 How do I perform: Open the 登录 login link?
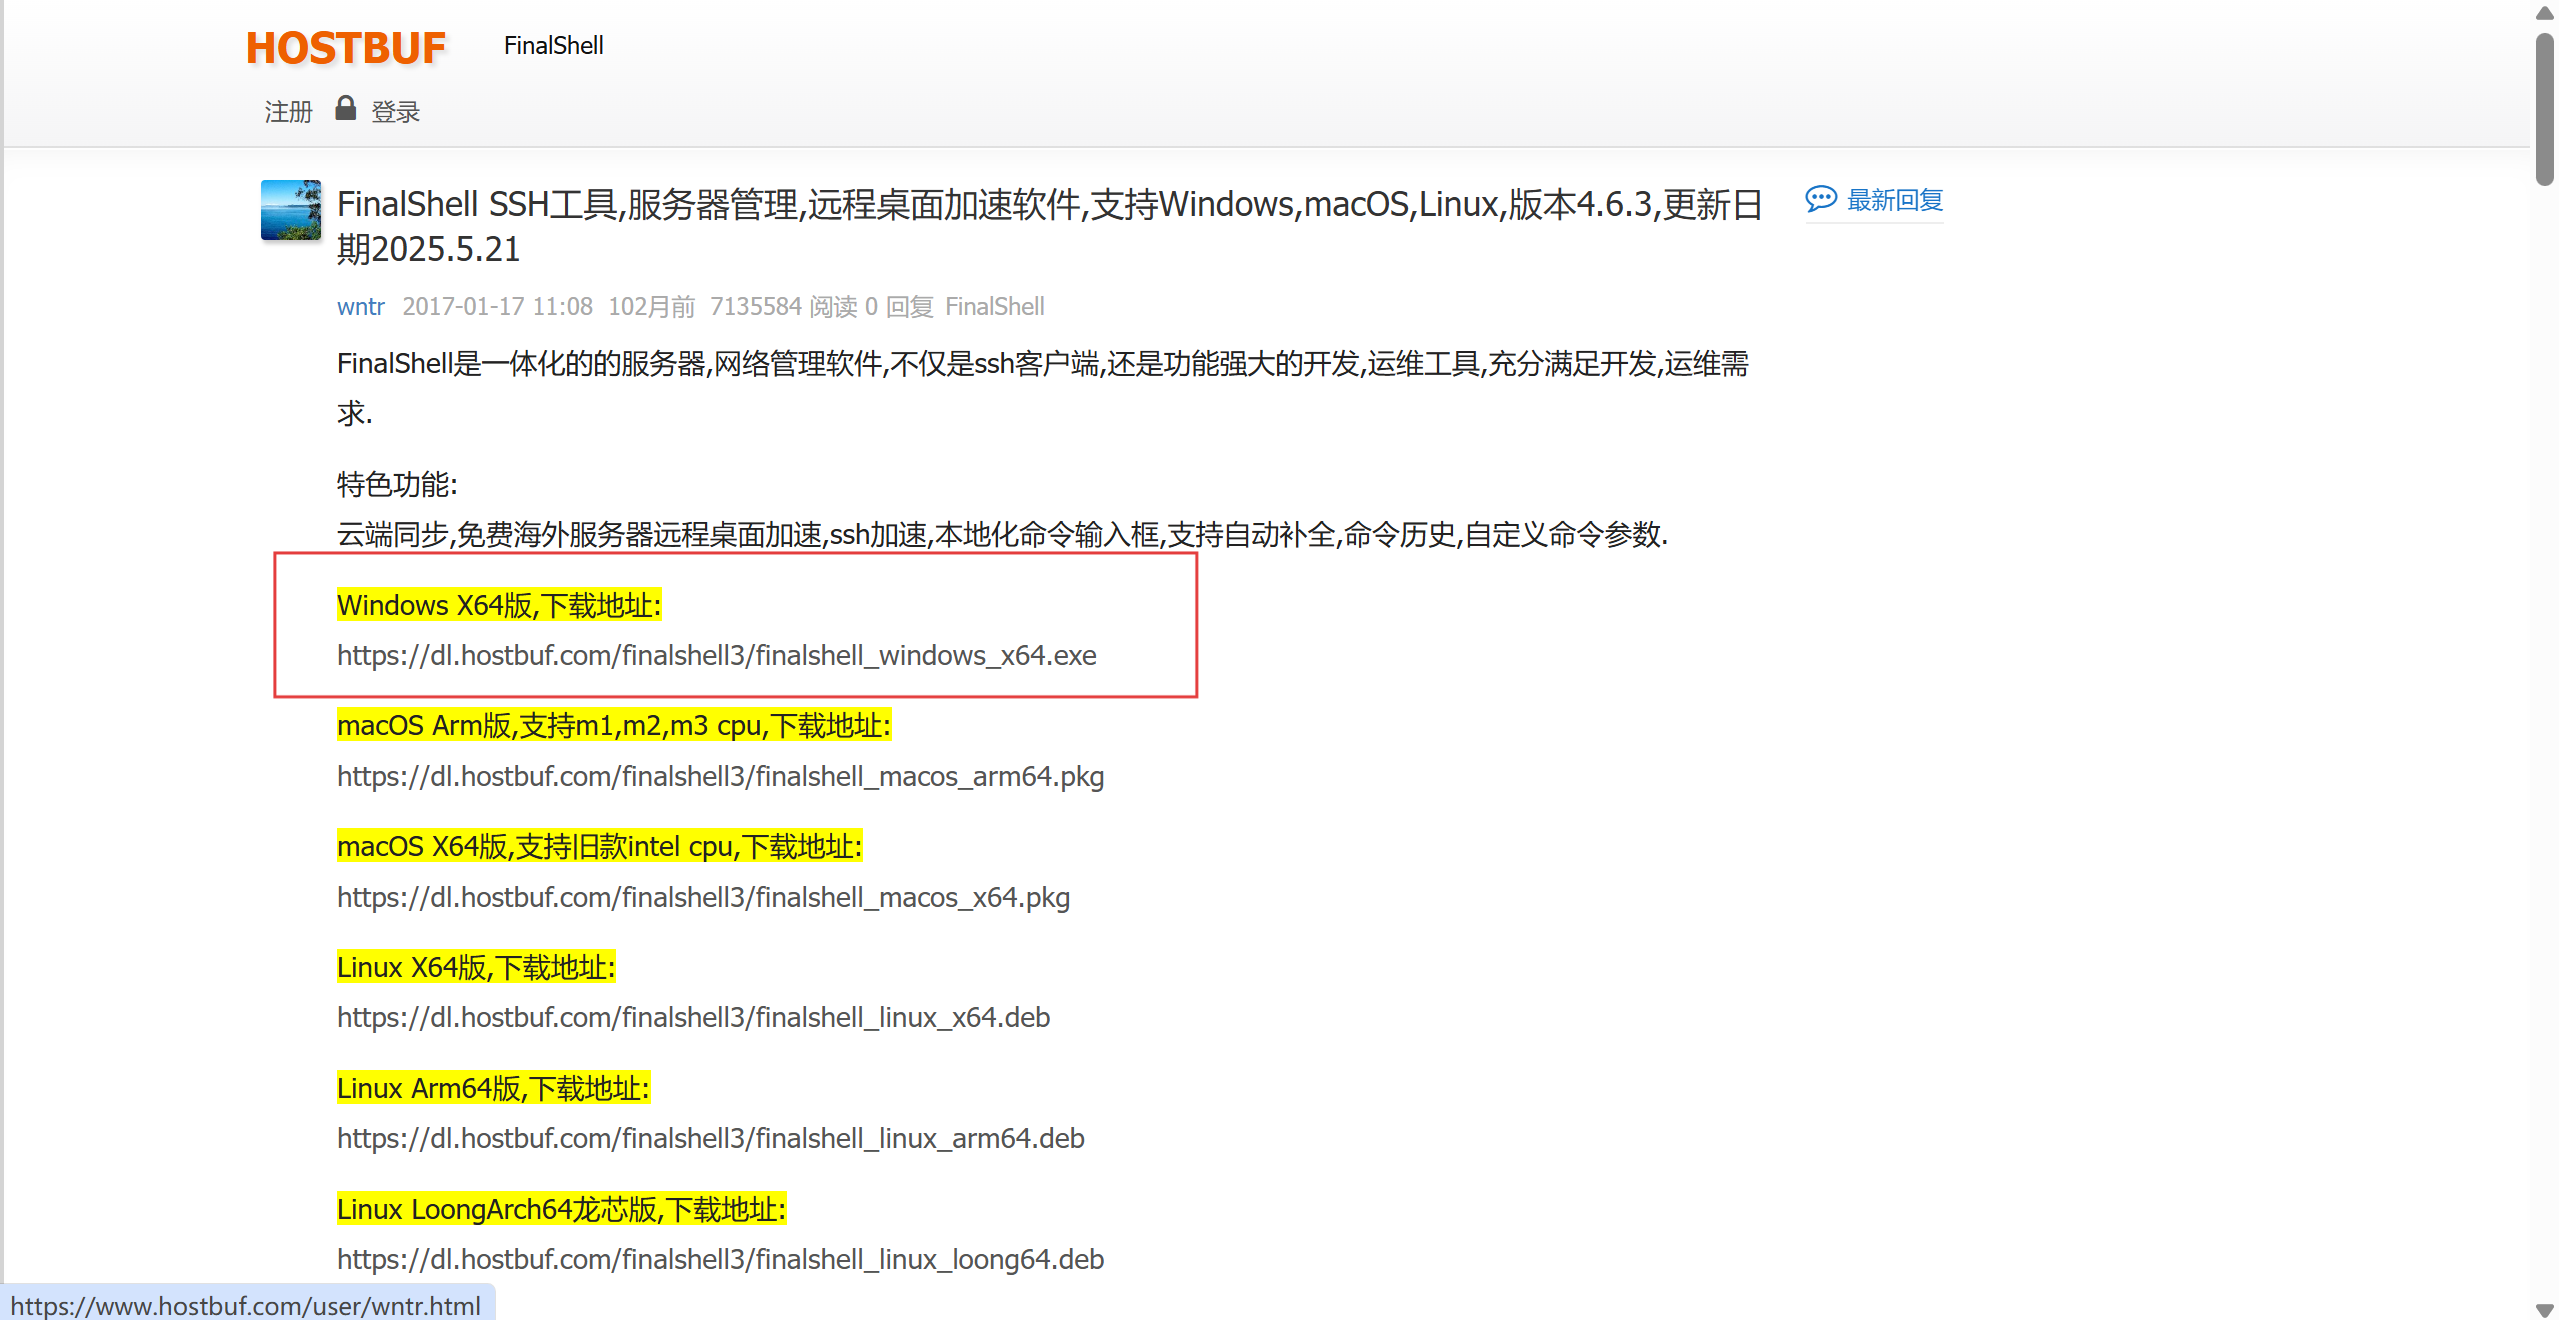(396, 112)
